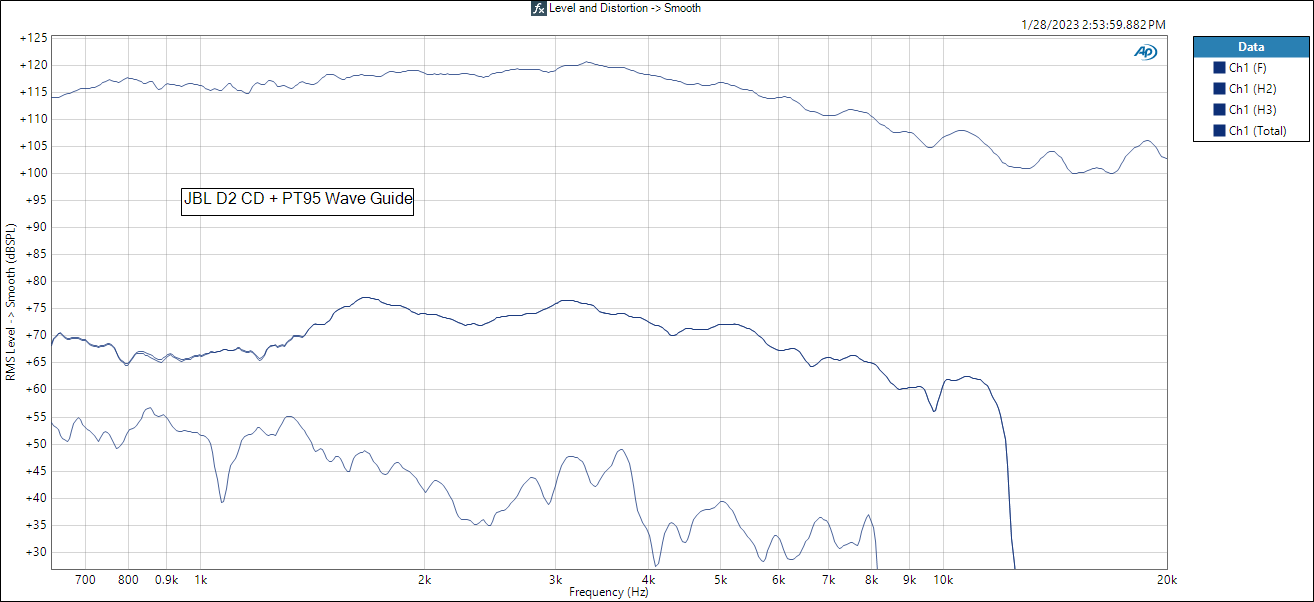Select the Ch1 (Total) legend label
The image size is (1314, 602).
coord(1258,131)
